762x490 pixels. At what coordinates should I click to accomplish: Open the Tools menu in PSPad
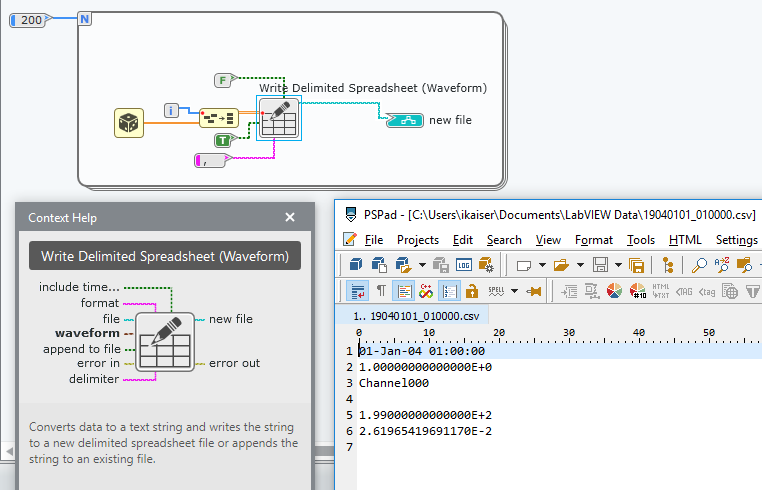641,240
